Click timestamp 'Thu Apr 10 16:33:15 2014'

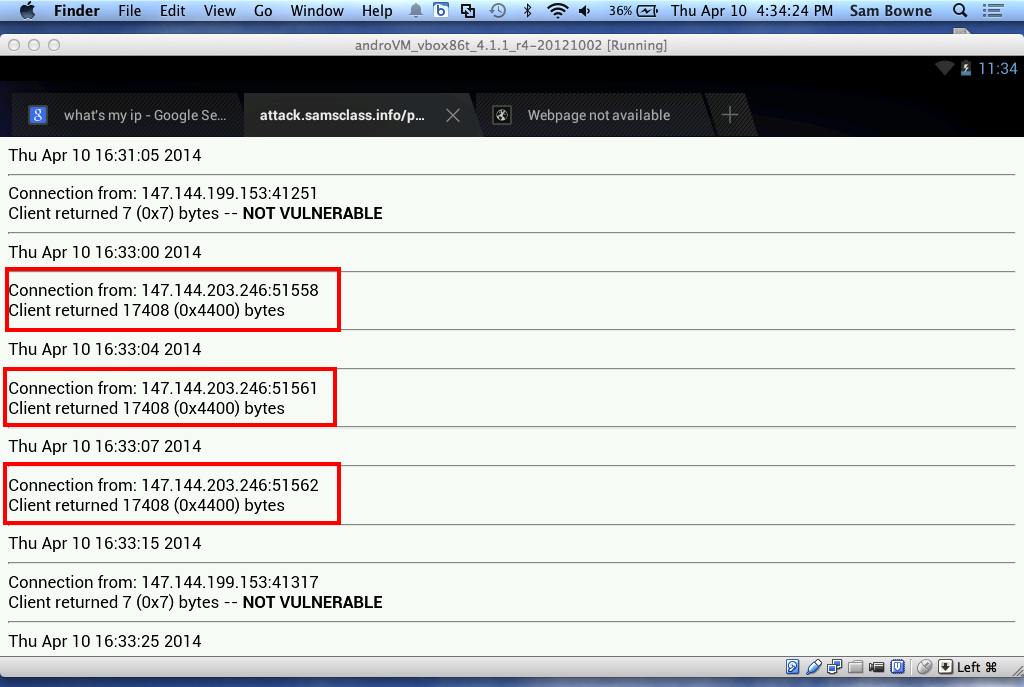click(x=104, y=543)
